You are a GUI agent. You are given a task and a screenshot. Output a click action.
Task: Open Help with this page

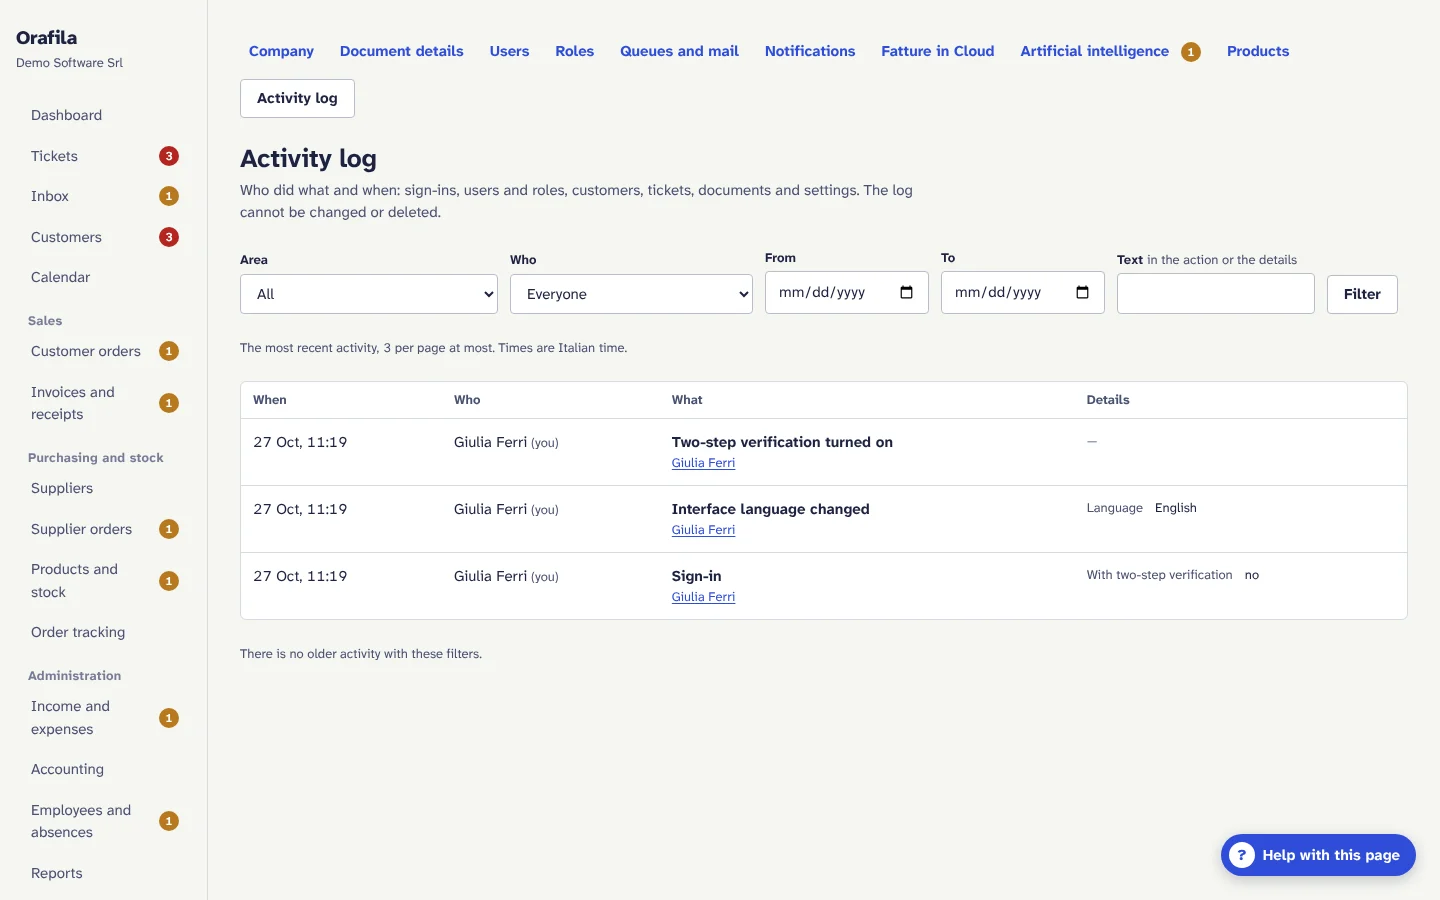coord(1318,855)
